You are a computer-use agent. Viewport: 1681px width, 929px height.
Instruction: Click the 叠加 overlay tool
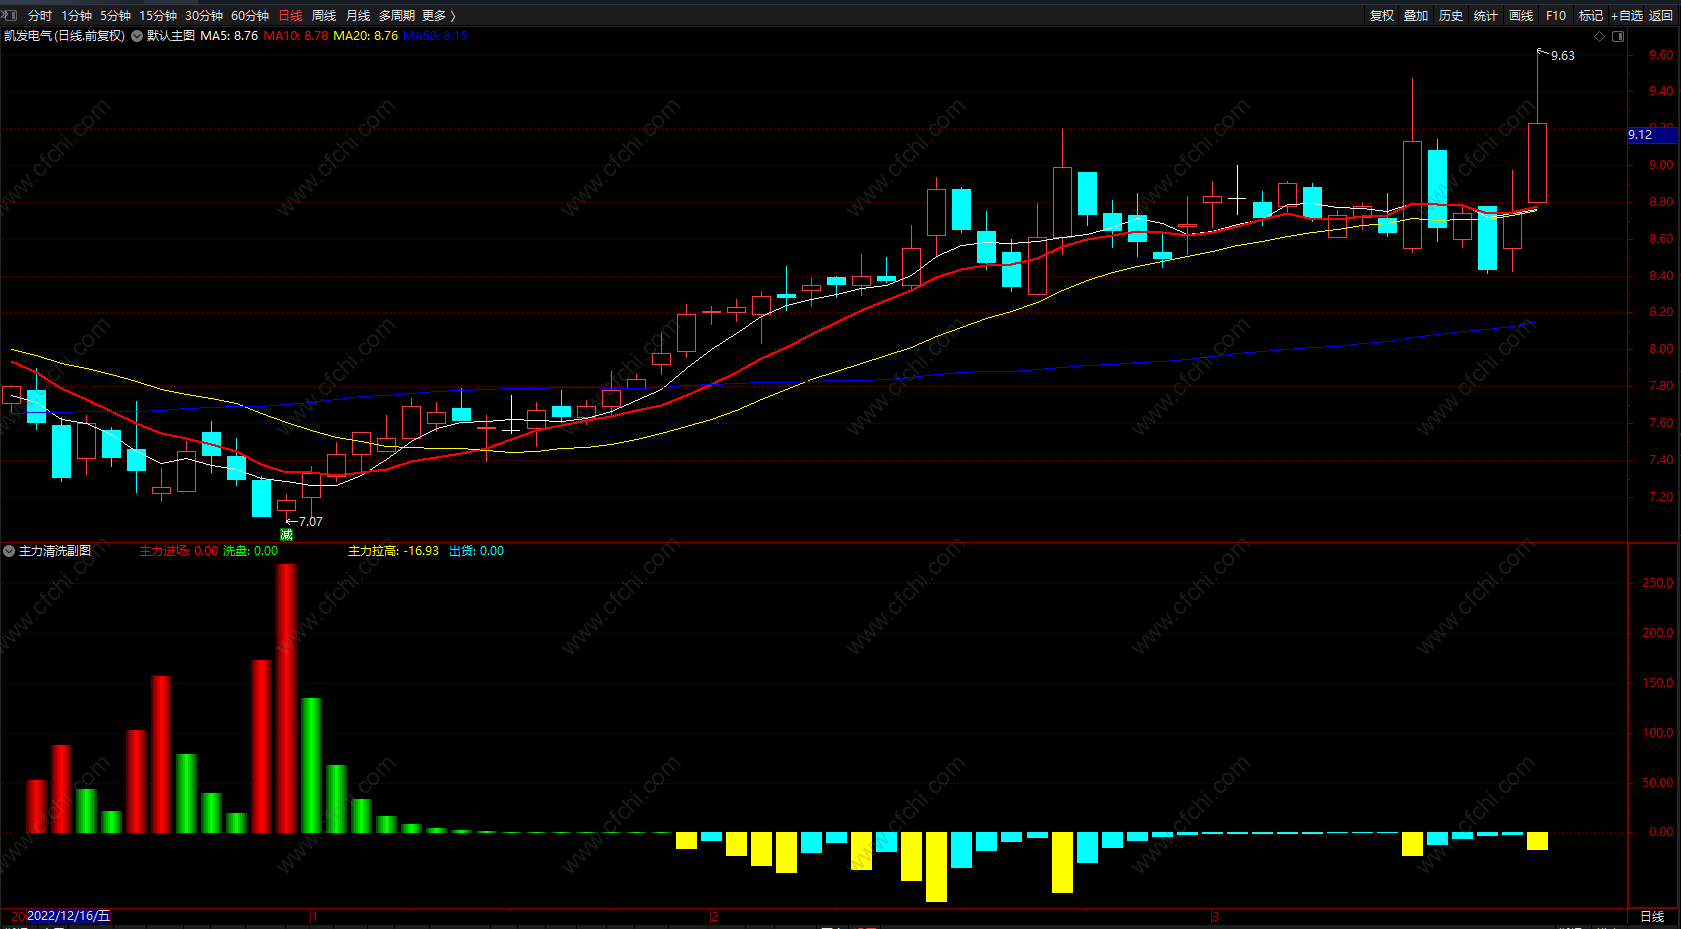pos(1416,16)
